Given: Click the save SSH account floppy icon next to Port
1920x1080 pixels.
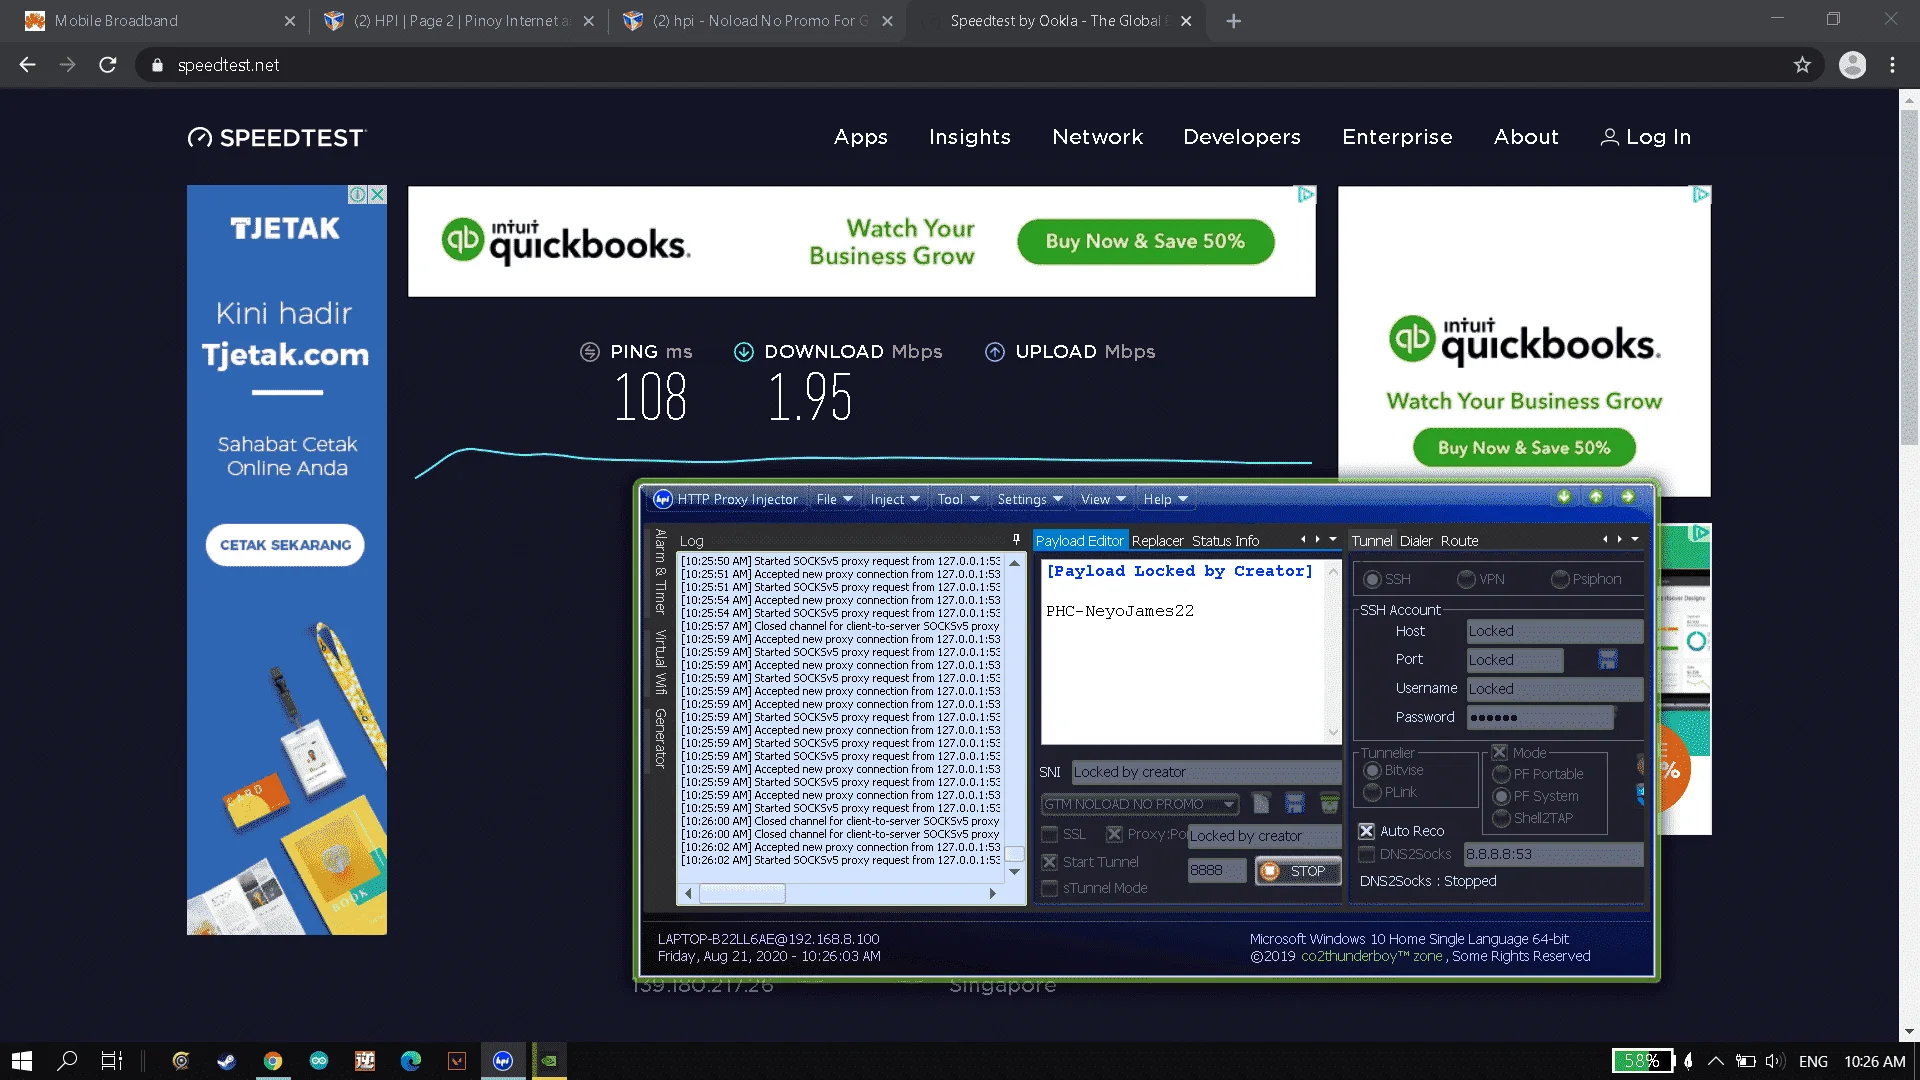Looking at the screenshot, I should 1607,660.
